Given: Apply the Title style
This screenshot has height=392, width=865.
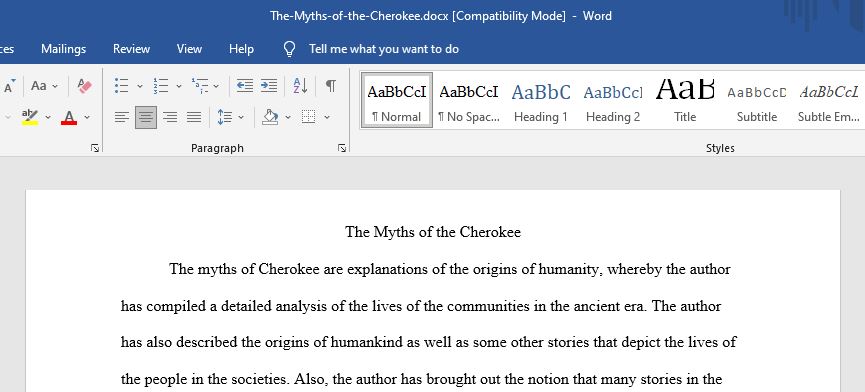Looking at the screenshot, I should pyautogui.click(x=685, y=101).
